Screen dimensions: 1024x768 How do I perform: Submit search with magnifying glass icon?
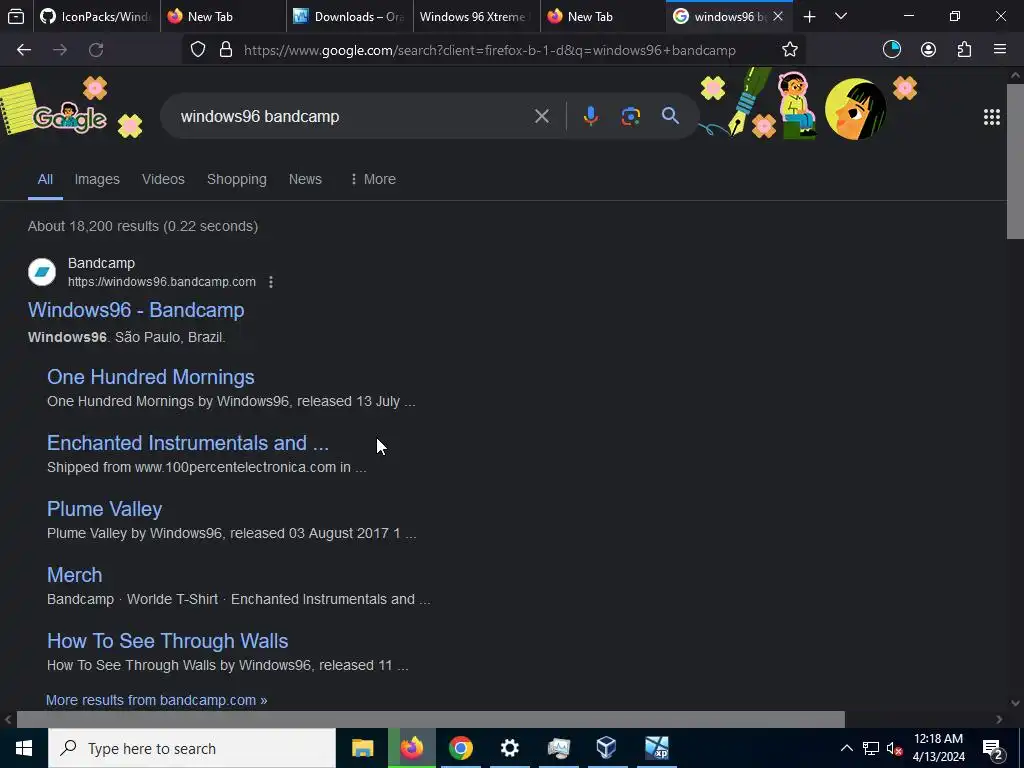(670, 116)
